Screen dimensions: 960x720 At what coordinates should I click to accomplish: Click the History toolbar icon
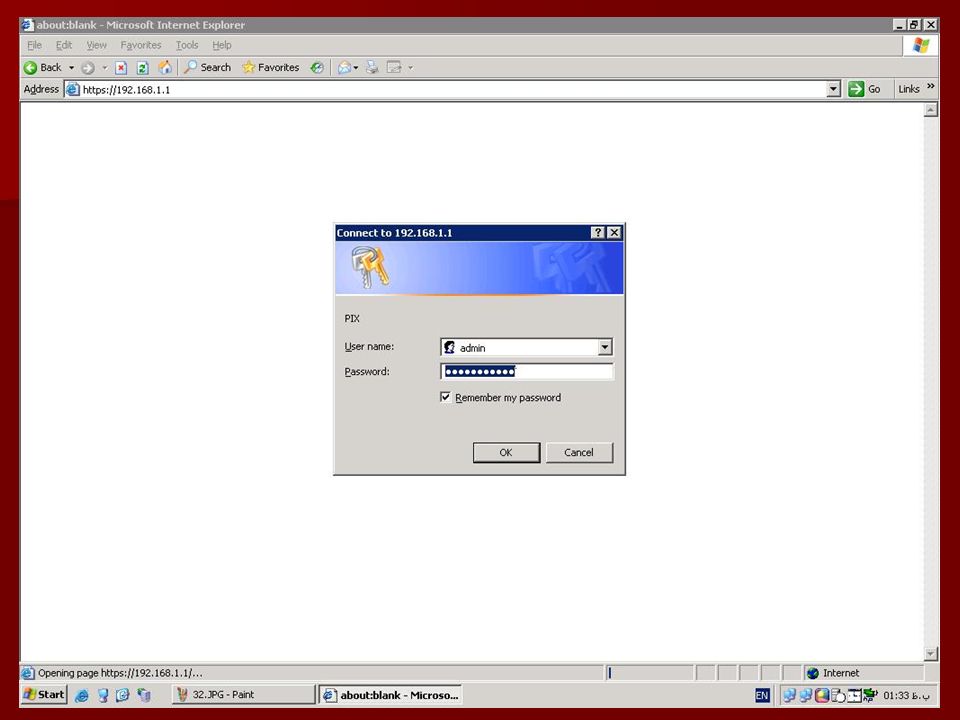(317, 67)
